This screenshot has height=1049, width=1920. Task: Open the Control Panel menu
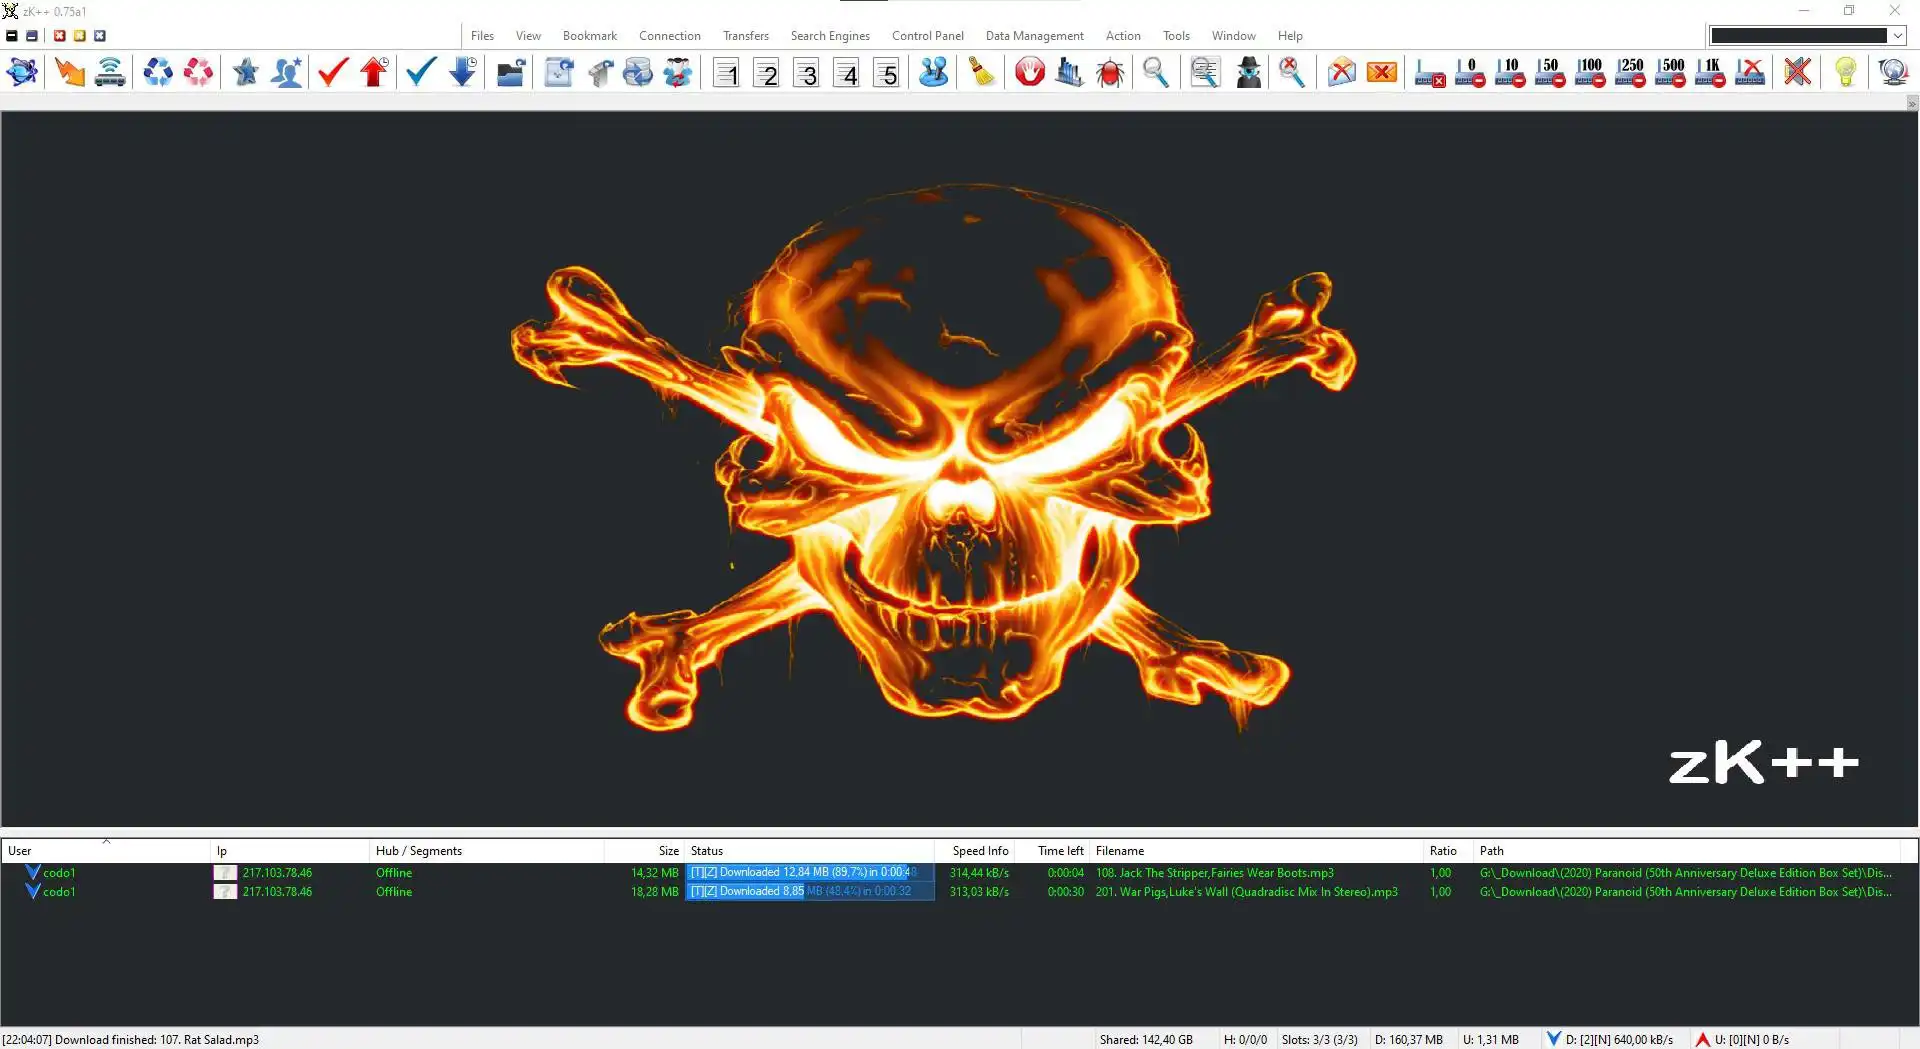tap(927, 36)
